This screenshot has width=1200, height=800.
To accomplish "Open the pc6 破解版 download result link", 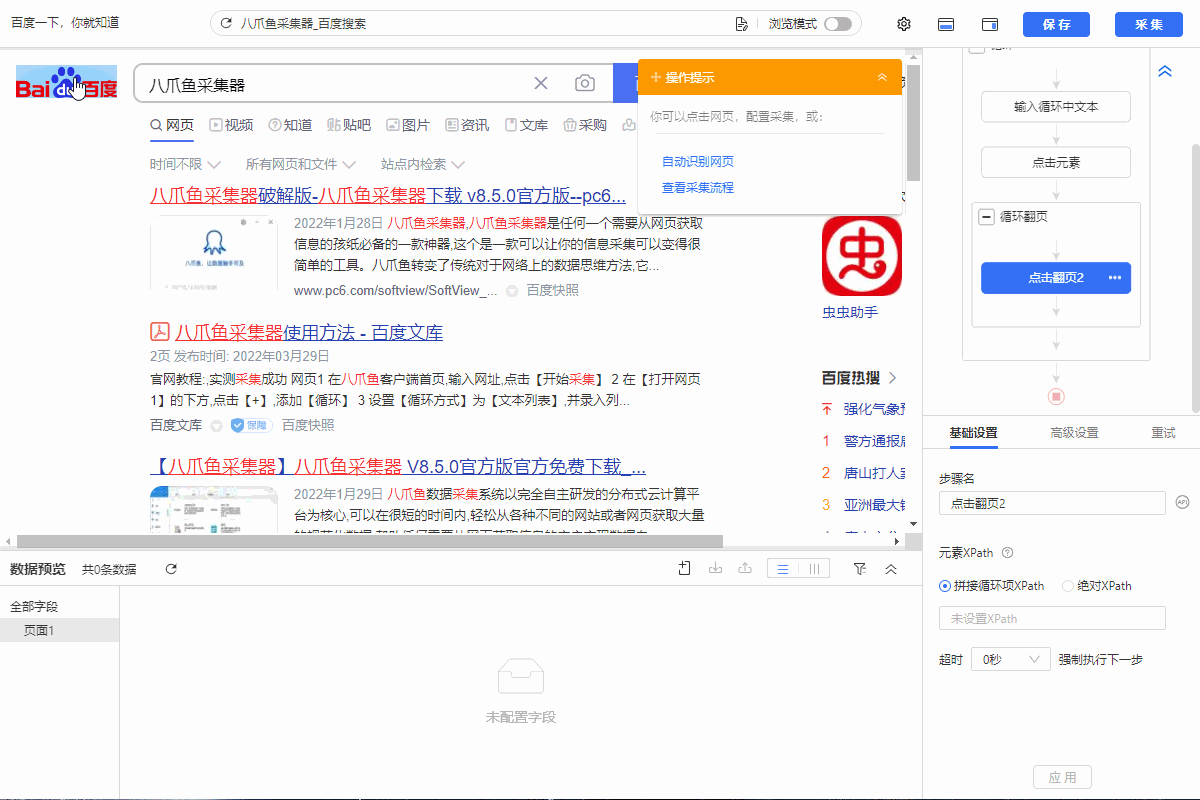I will click(388, 195).
